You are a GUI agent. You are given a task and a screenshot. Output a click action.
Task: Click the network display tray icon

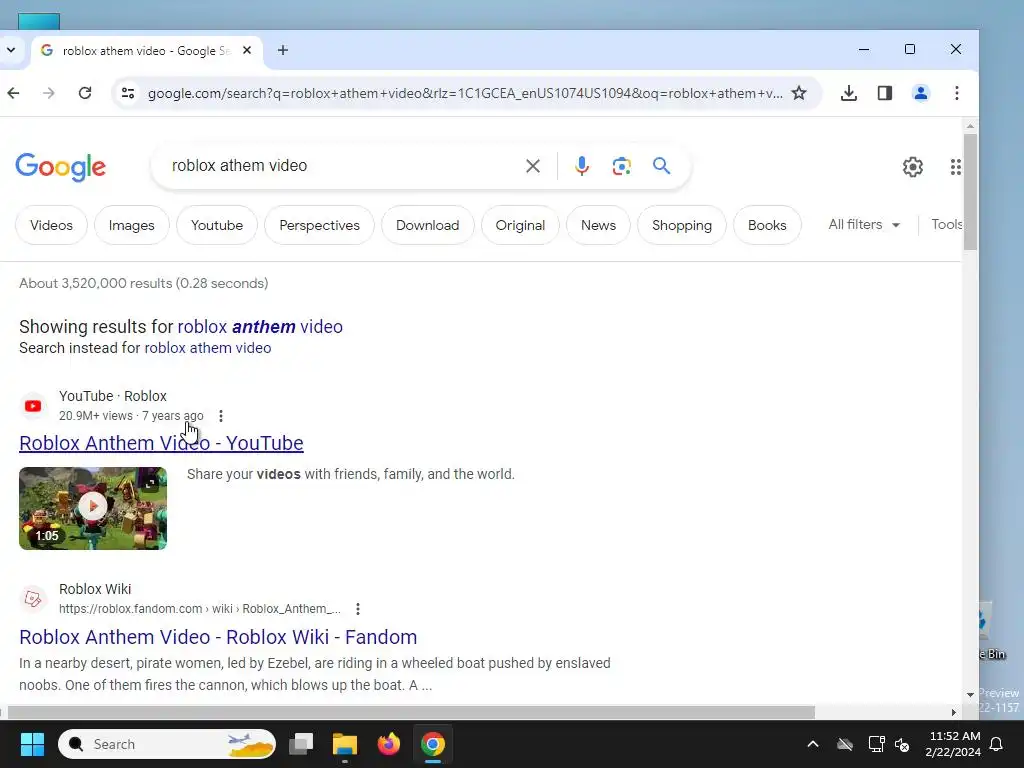(876, 744)
